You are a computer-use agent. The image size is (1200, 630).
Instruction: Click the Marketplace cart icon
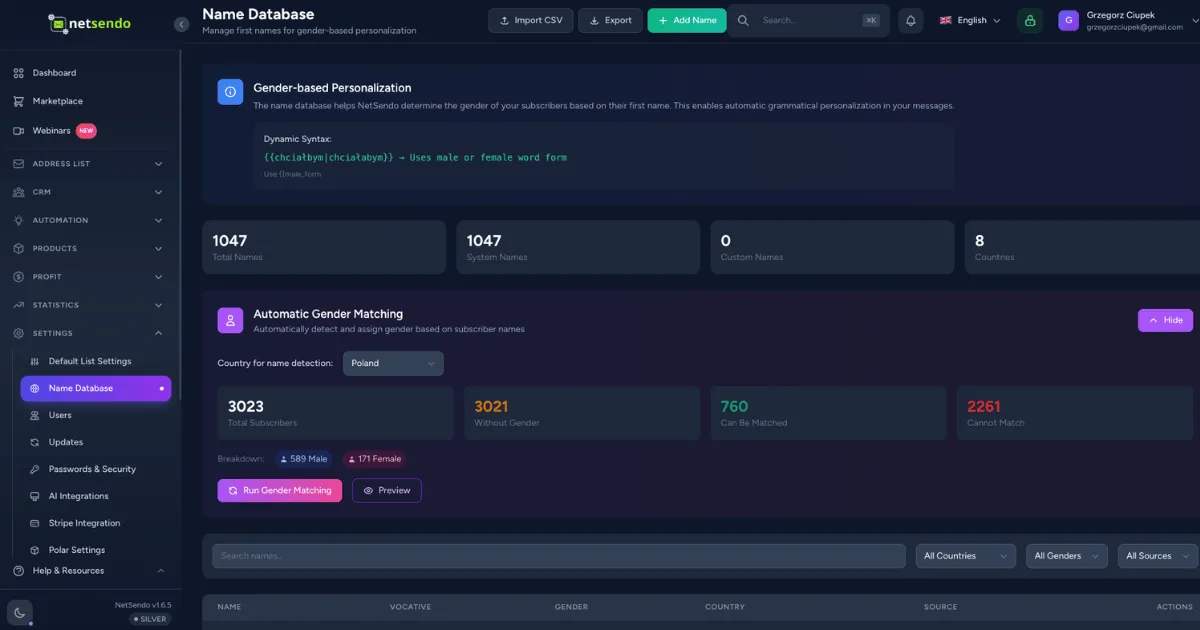tap(19, 101)
